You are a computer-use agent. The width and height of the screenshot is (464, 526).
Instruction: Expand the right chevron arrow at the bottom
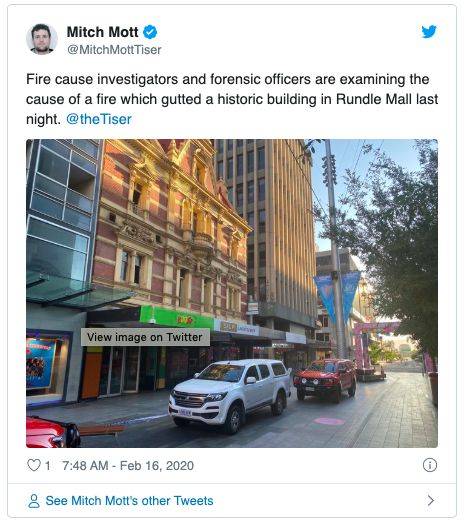click(x=431, y=501)
